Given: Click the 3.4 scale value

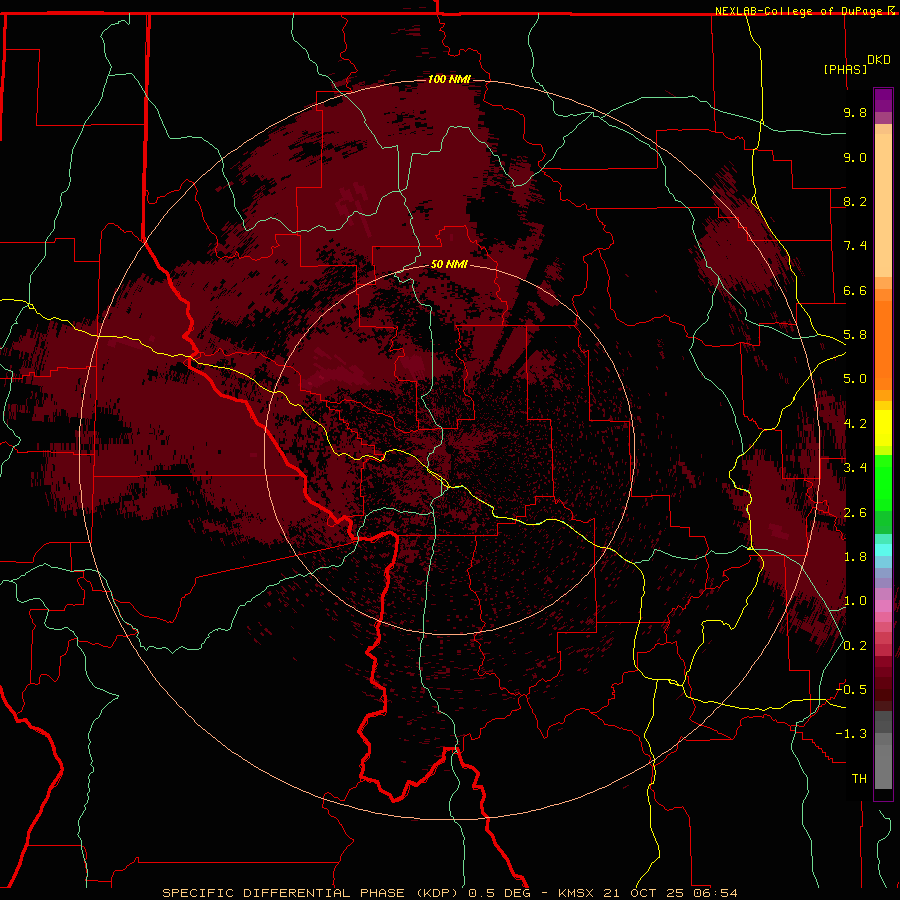Looking at the screenshot, I should point(855,468).
